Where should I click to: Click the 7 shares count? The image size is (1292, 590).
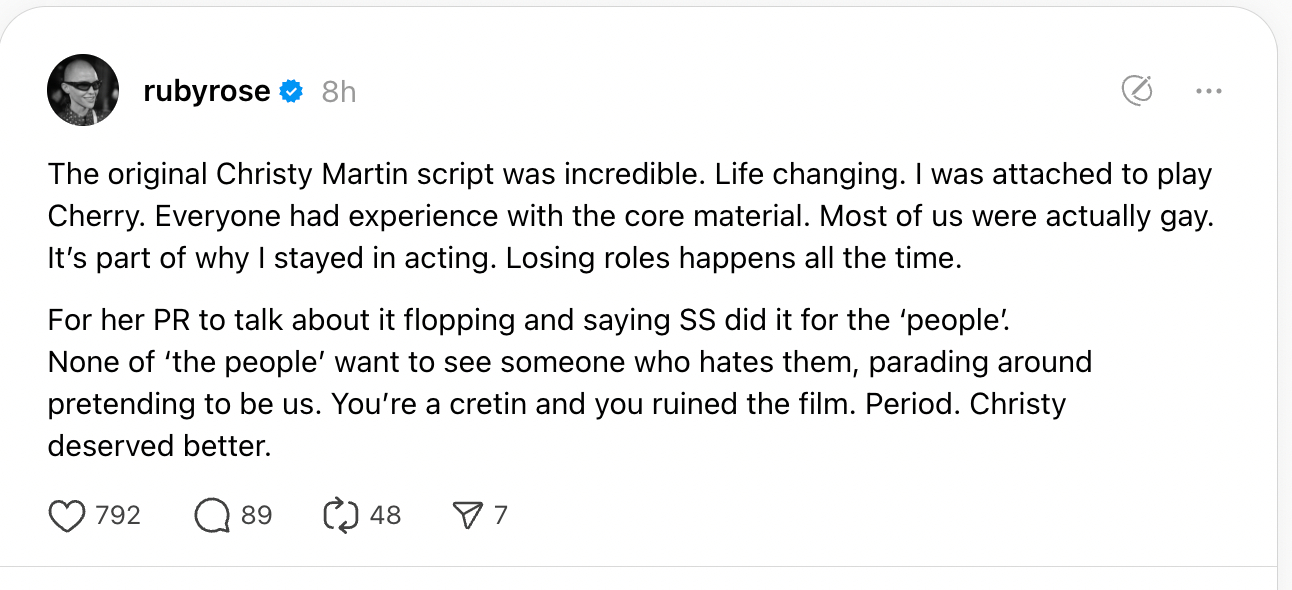(501, 515)
